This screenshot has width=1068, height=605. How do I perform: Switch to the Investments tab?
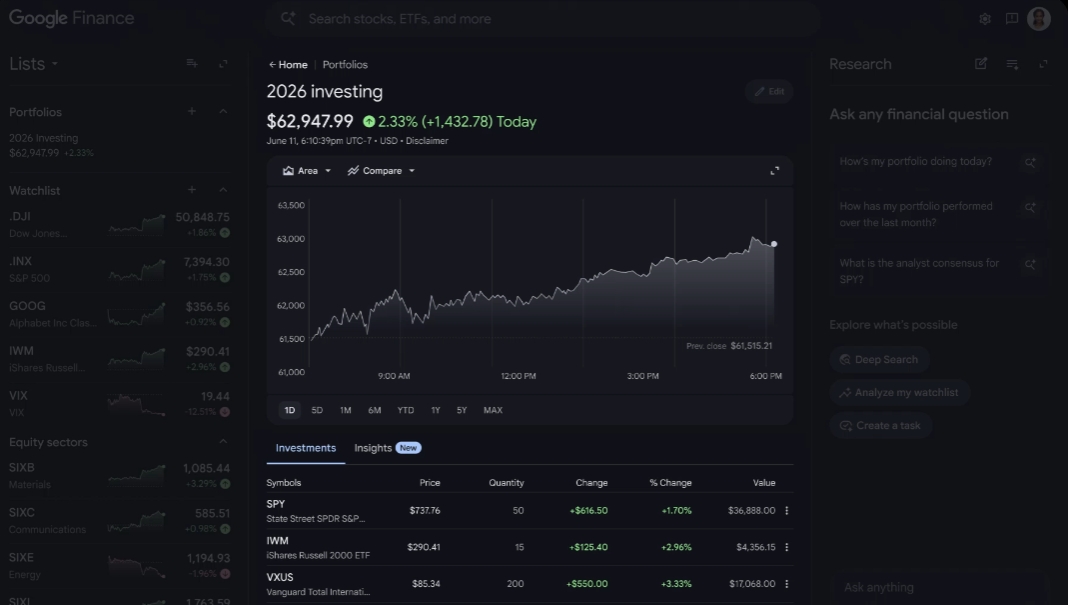(x=306, y=448)
